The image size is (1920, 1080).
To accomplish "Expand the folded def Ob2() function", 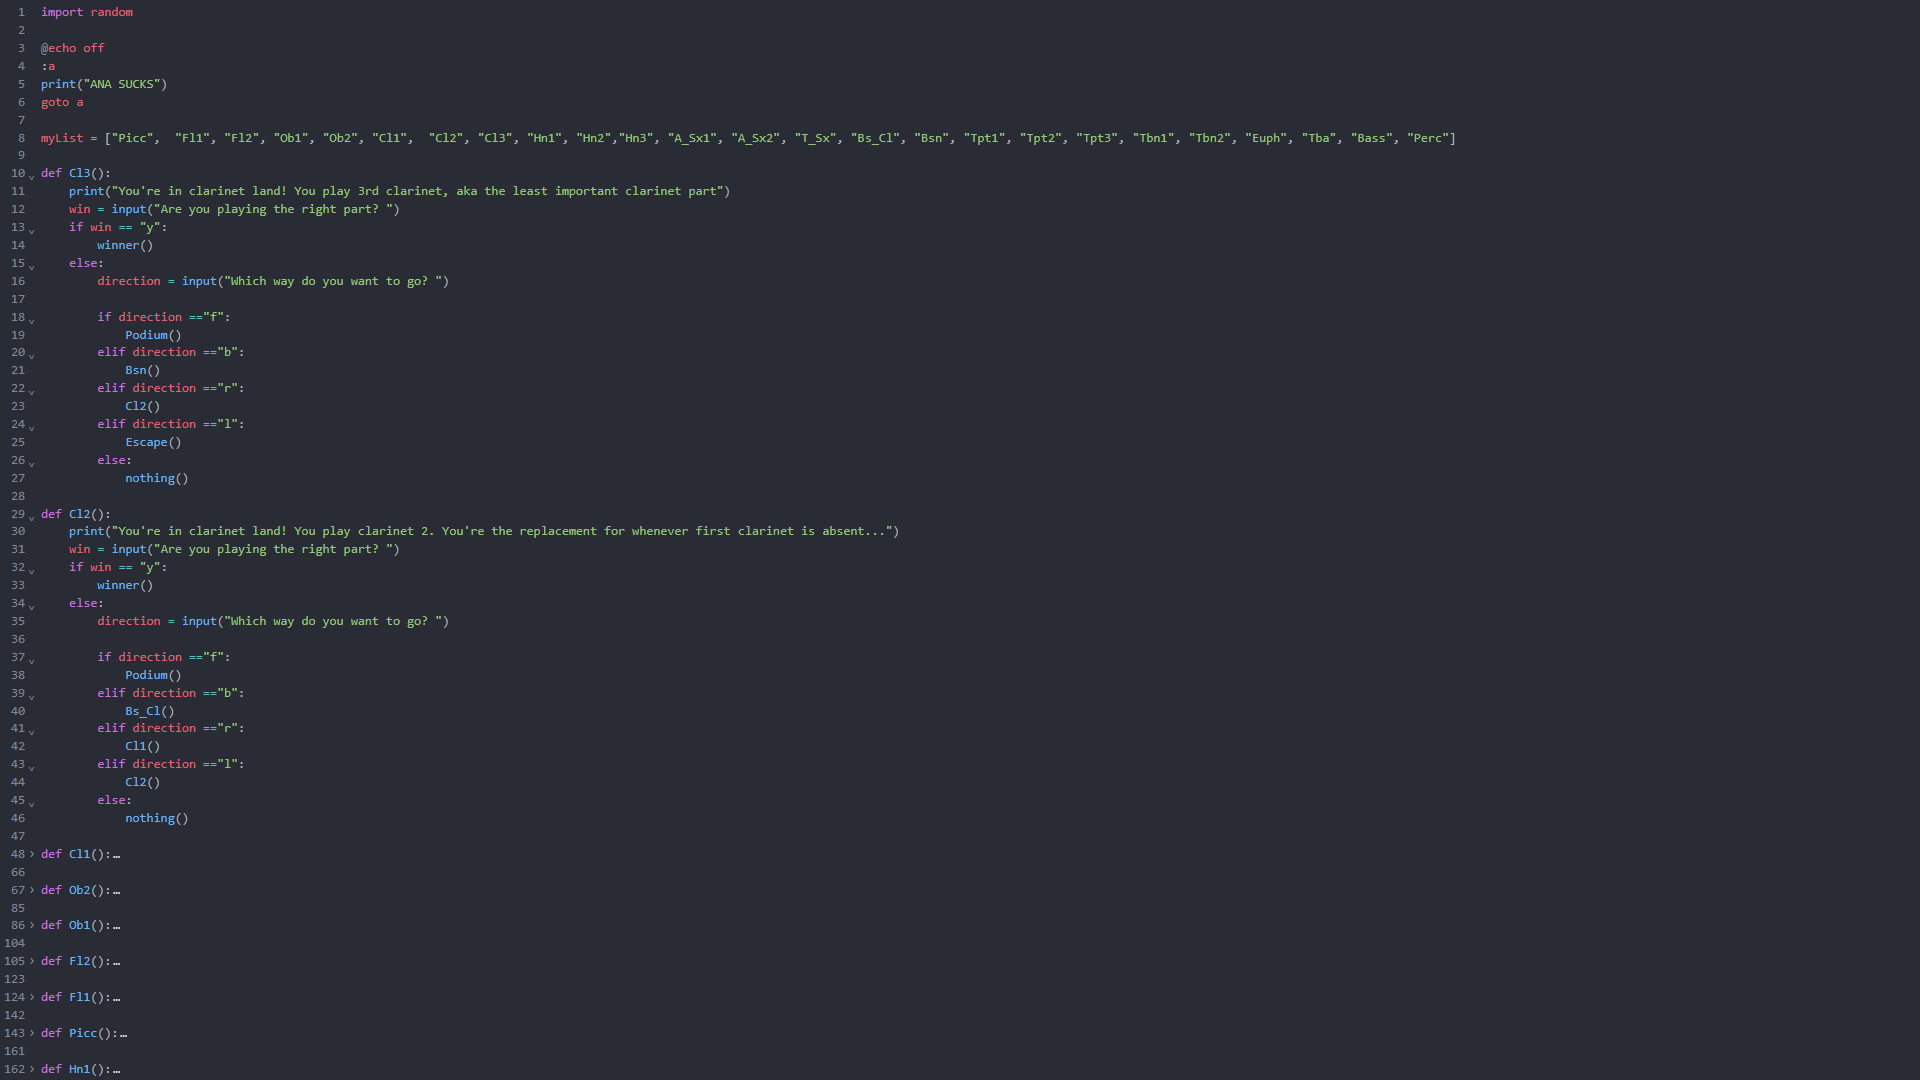I will [x=32, y=890].
